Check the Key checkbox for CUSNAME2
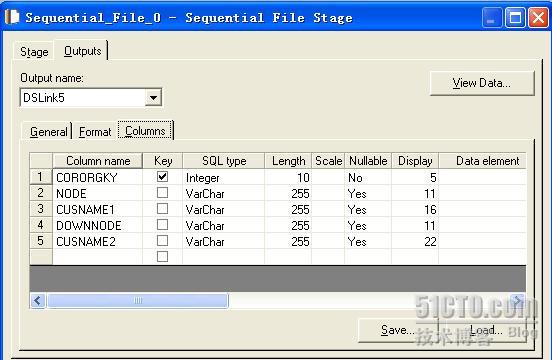The image size is (552, 360). (x=162, y=241)
